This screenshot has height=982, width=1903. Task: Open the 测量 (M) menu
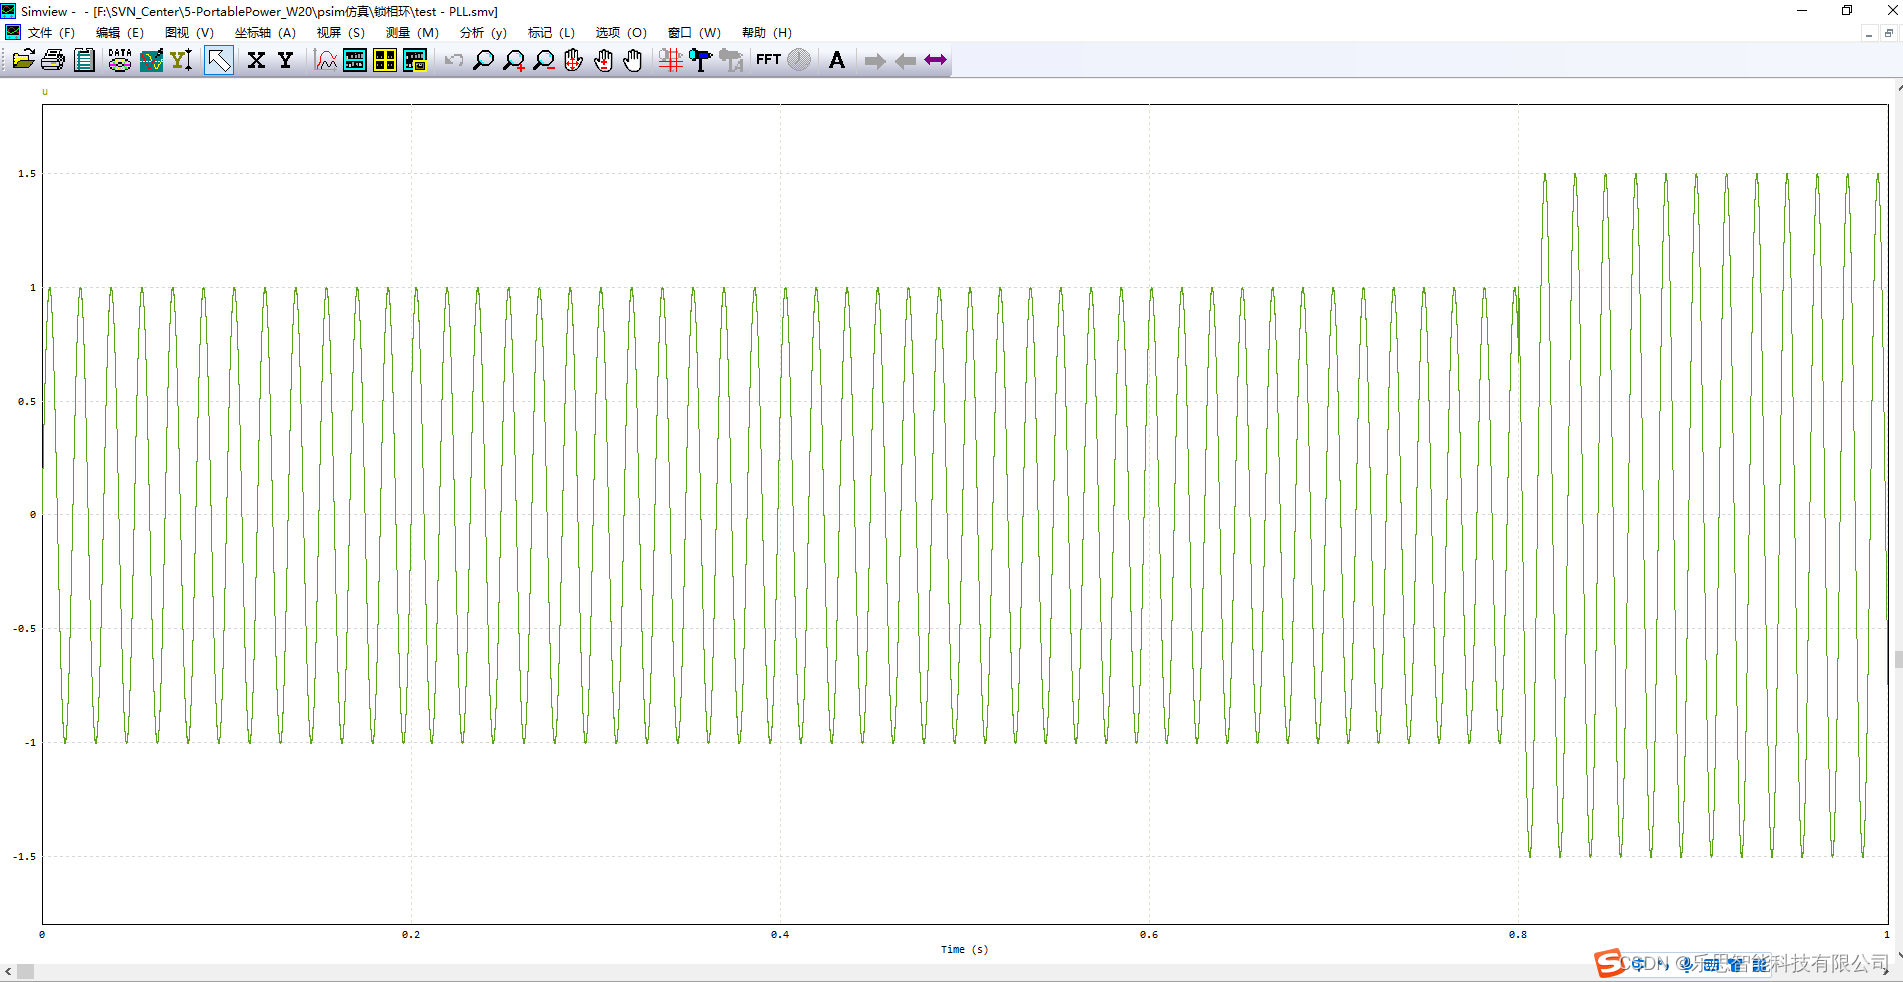412,33
